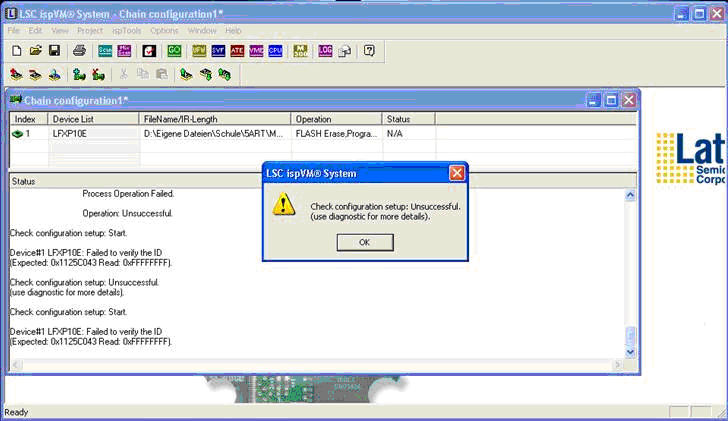The image size is (728, 421).
Task: Click the 'Operation: Unsuccessful.' log line
Action: (x=128, y=214)
